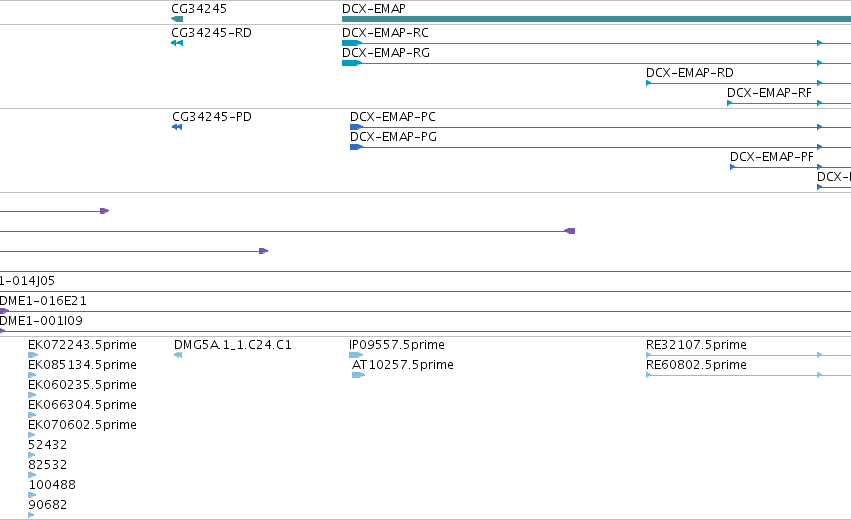Viewport: 851px width, 520px height.
Task: Select the DCX-EMAP gene bar
Action: pos(596,19)
